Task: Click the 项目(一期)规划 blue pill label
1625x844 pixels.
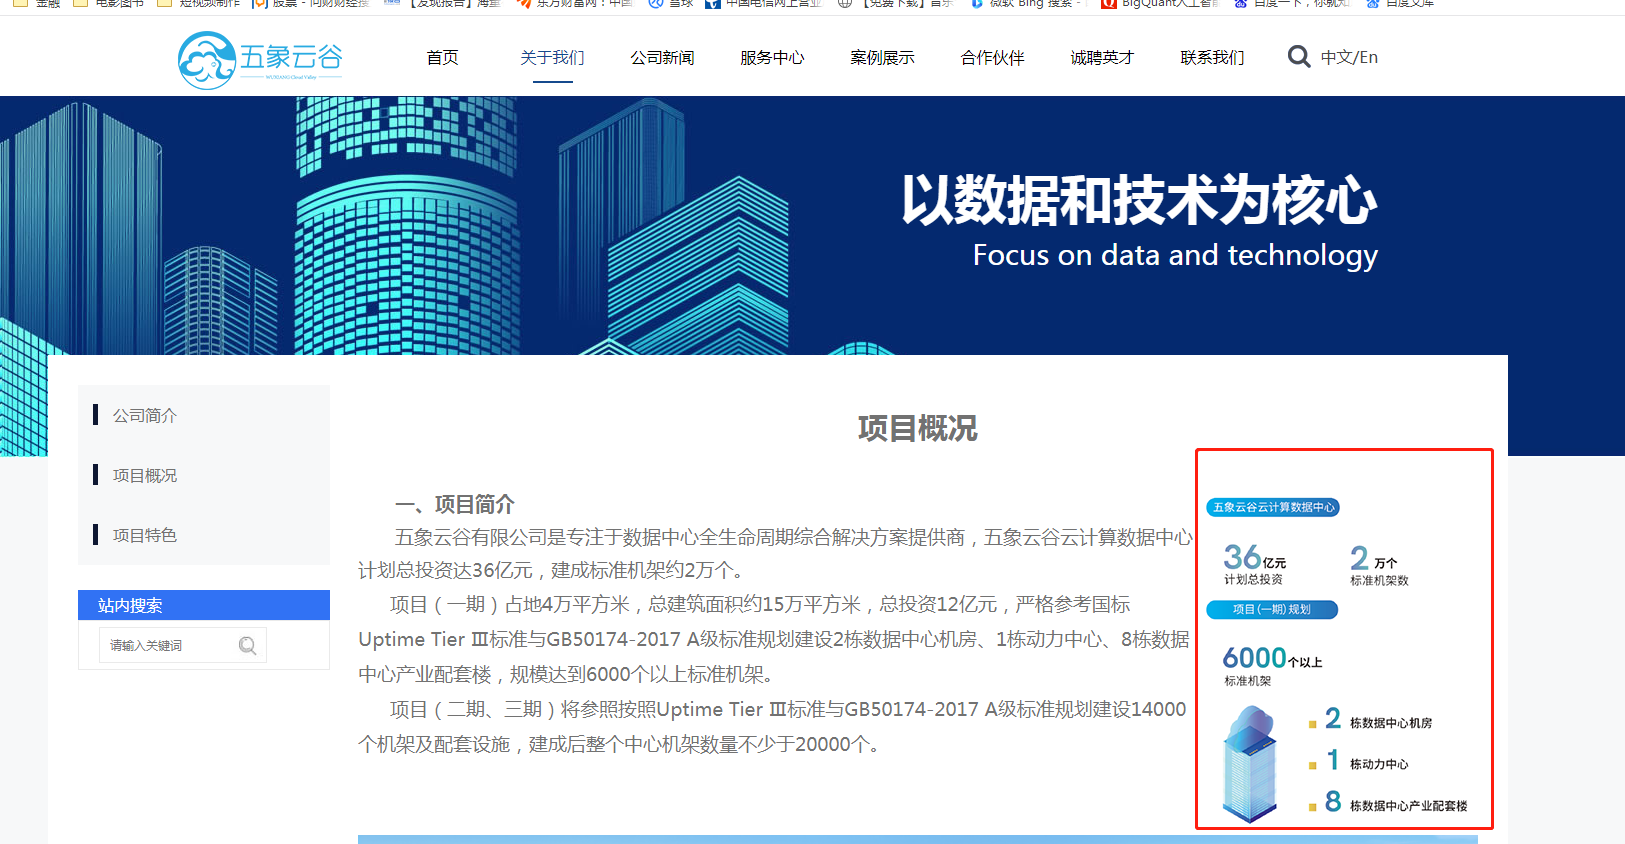Action: pos(1272,609)
